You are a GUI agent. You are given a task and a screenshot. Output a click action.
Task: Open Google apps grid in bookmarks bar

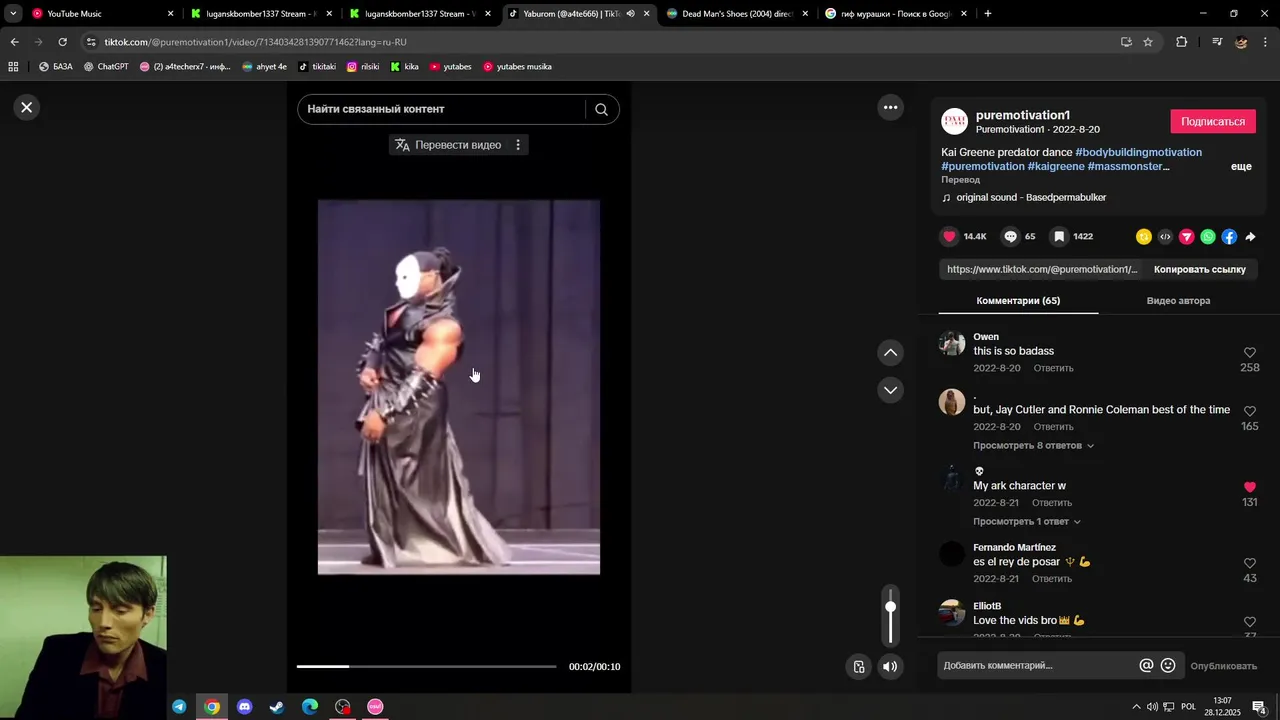(x=13, y=67)
